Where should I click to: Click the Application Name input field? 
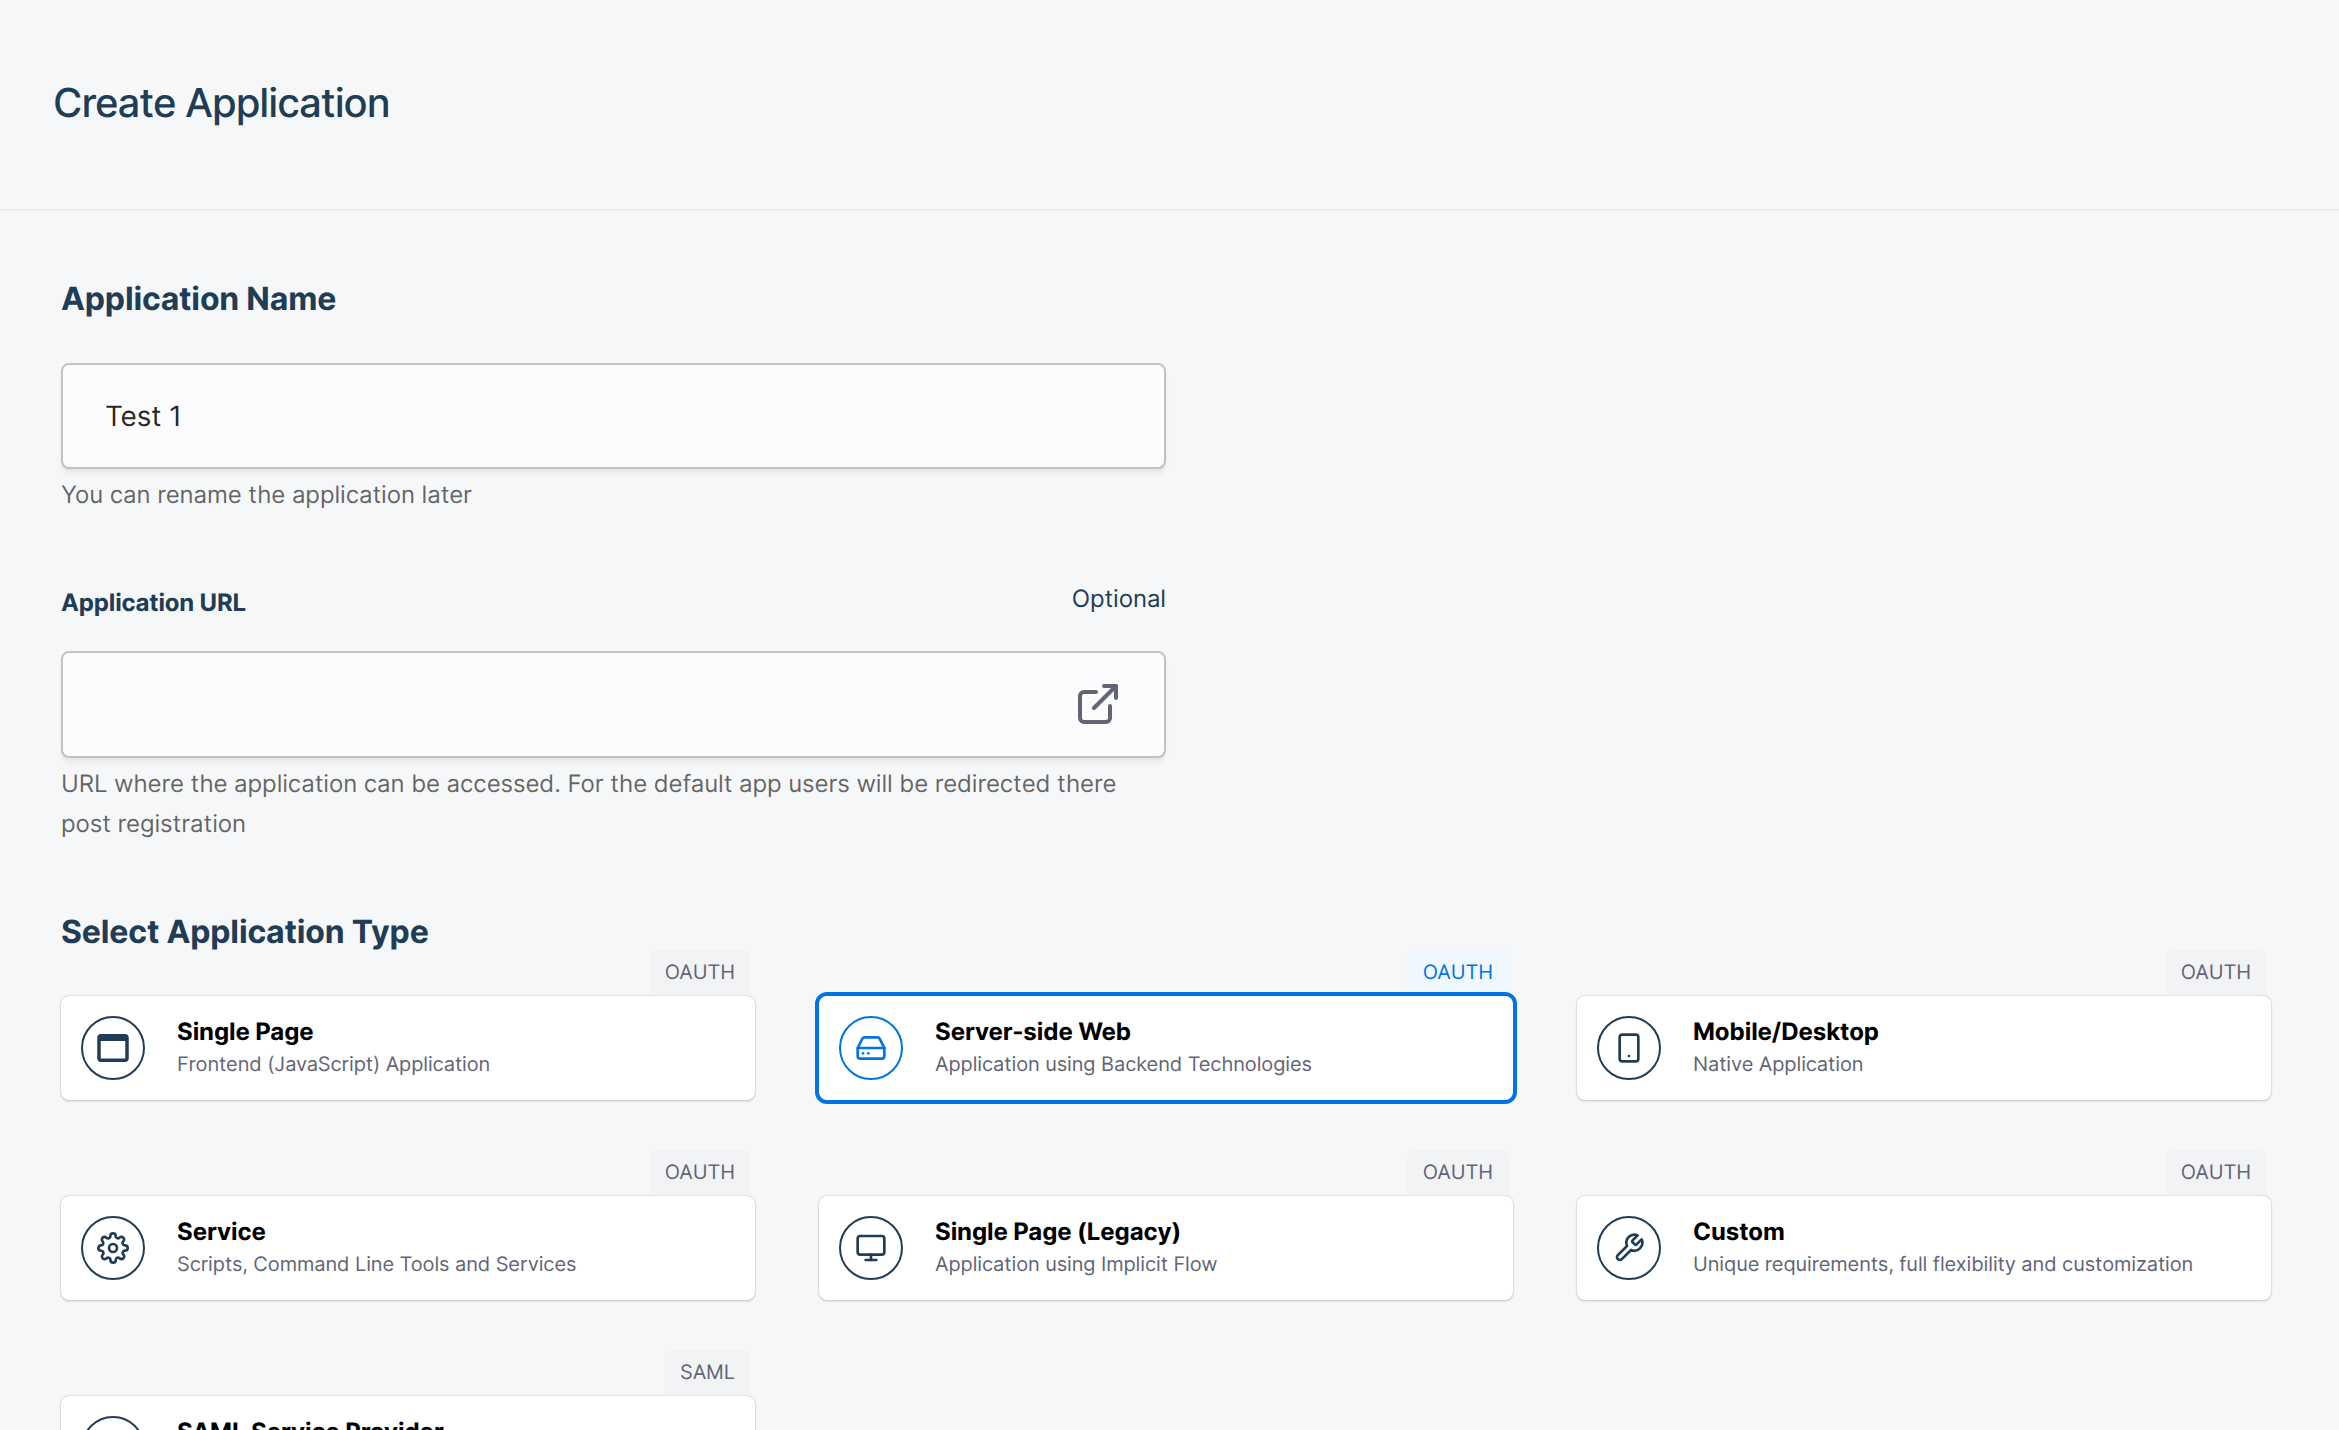click(x=612, y=416)
